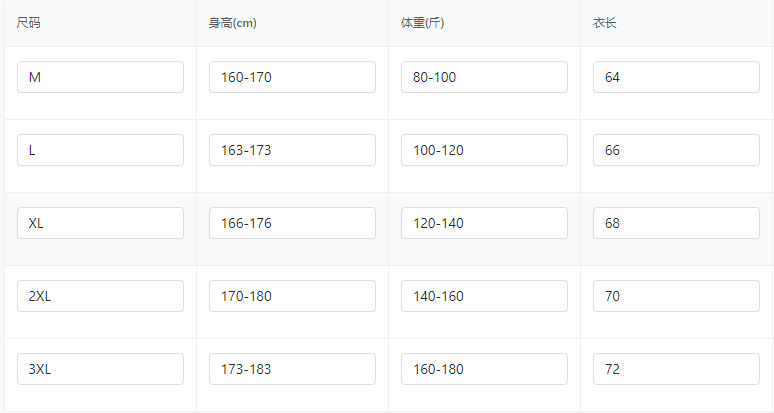The width and height of the screenshot is (774, 413).
Task: Focus the 2XL size input field
Action: (100, 296)
